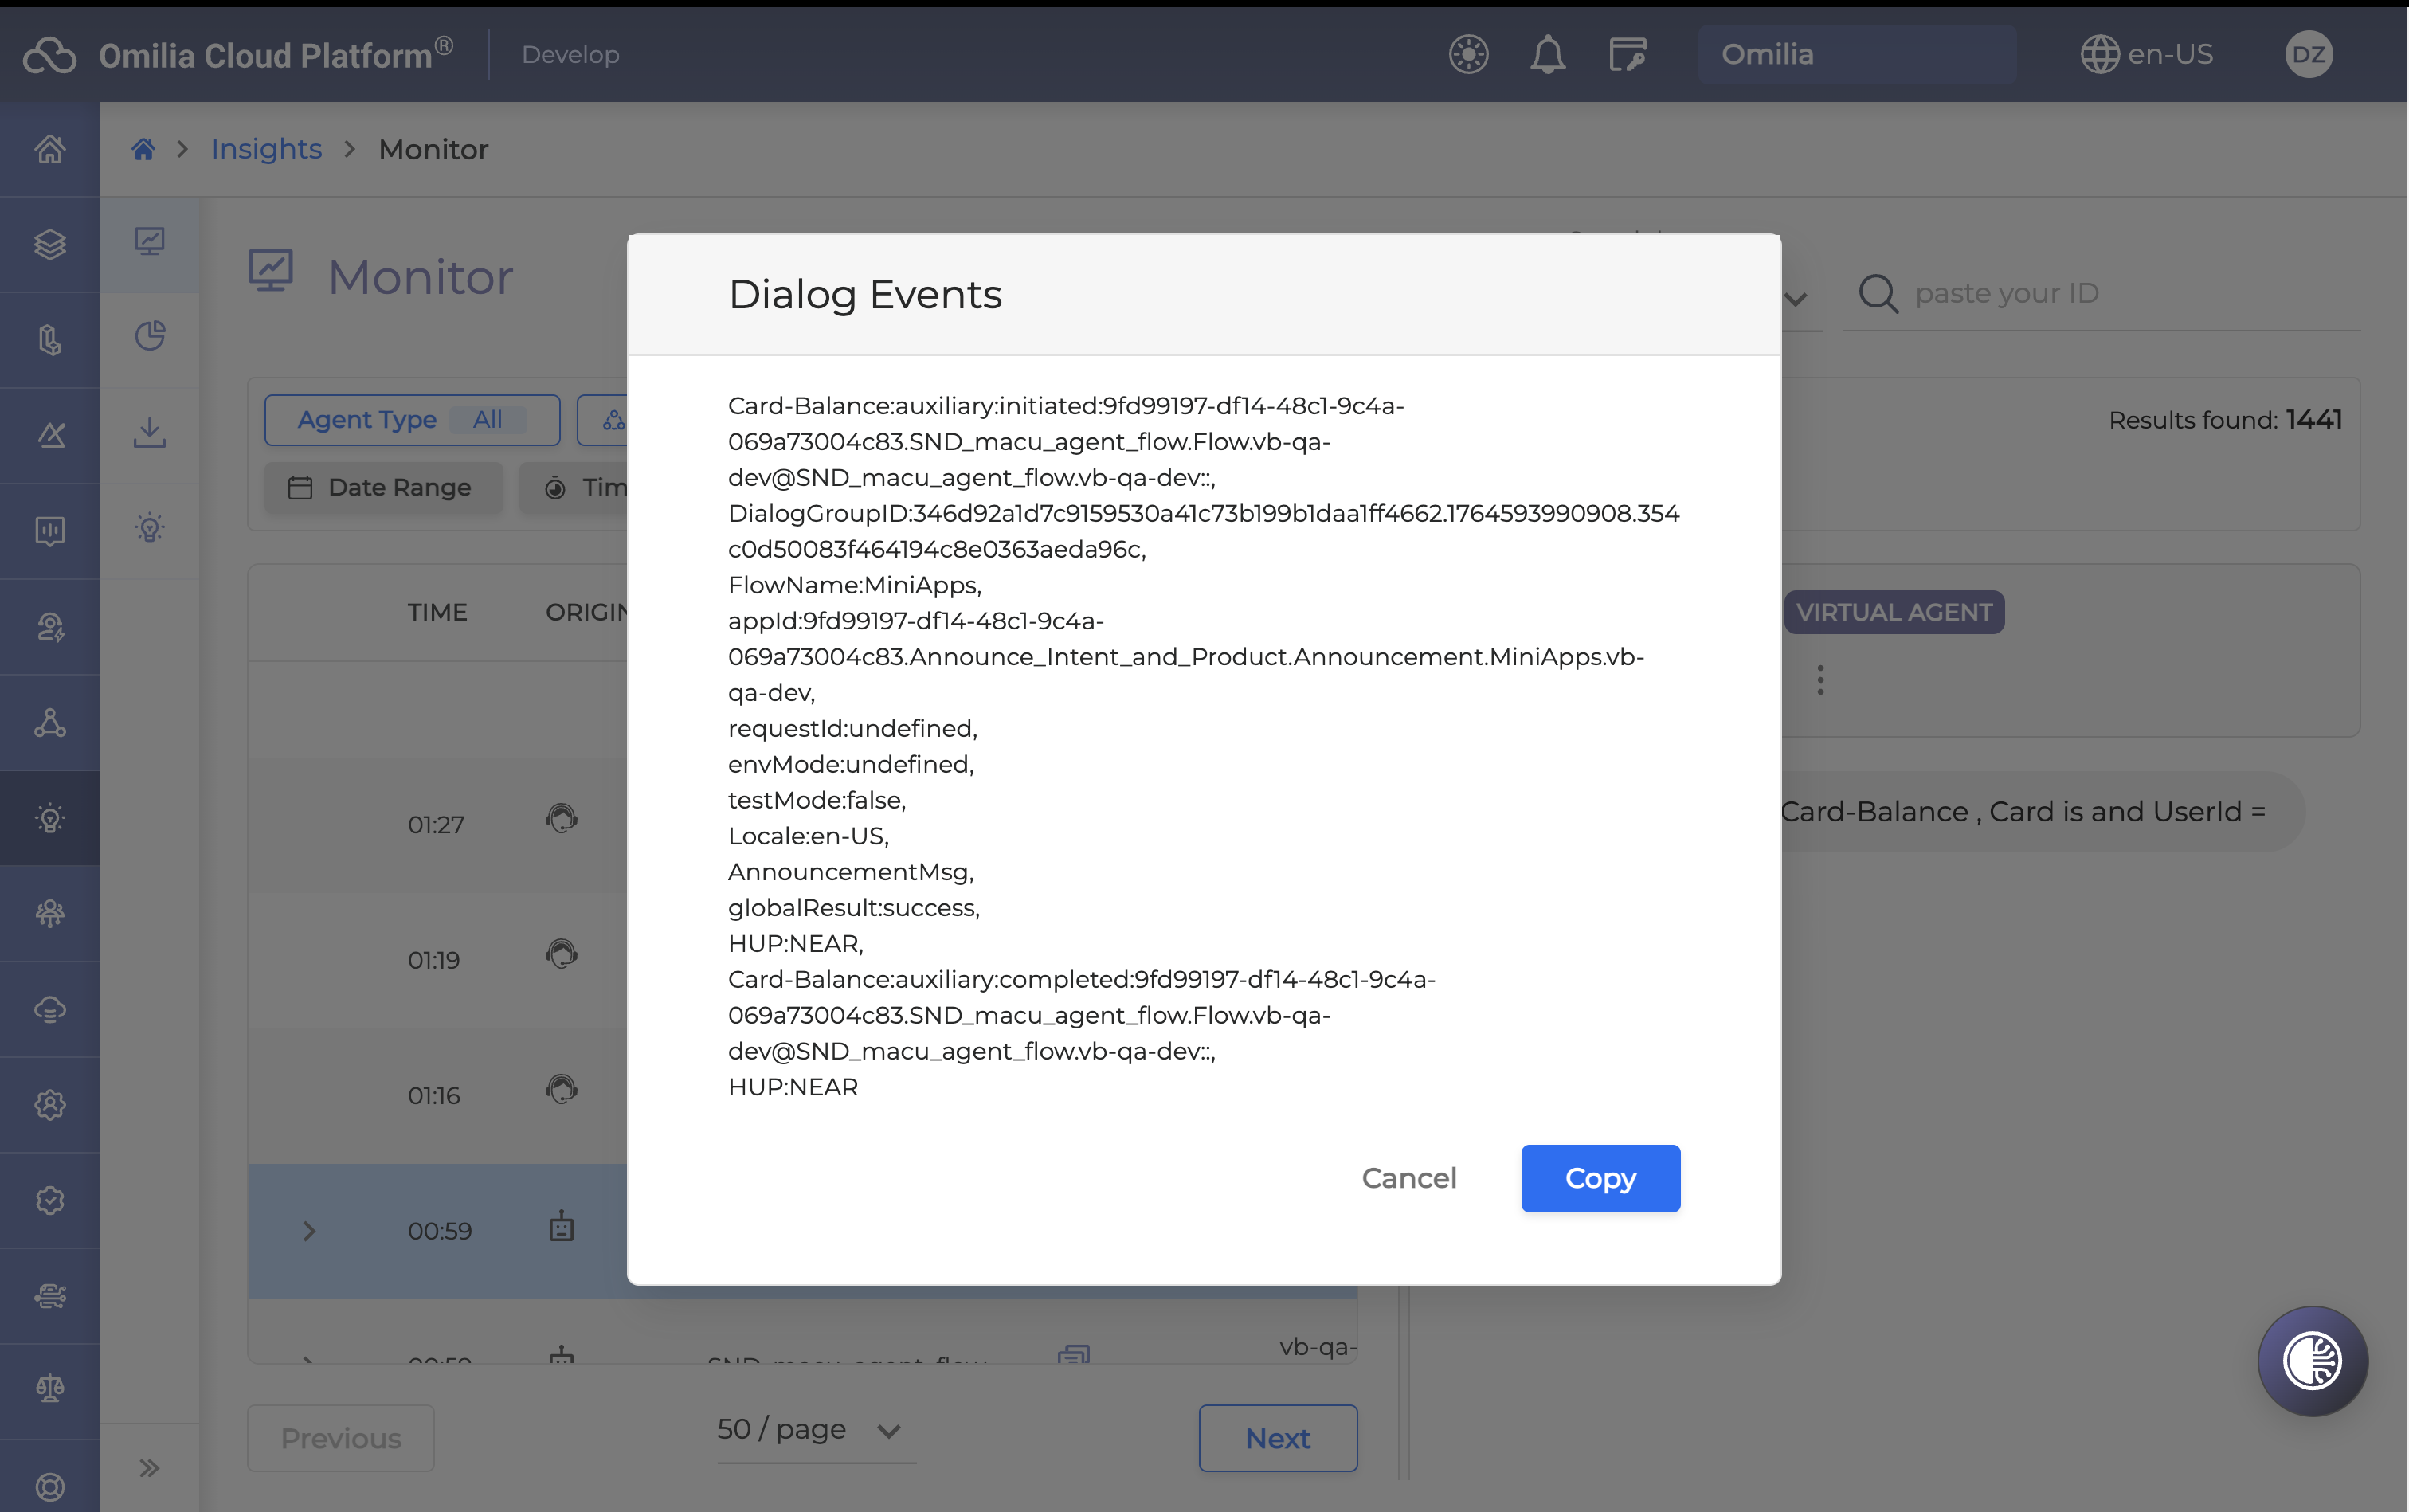
Task: Click the paste your ID search field
Action: 2120,293
